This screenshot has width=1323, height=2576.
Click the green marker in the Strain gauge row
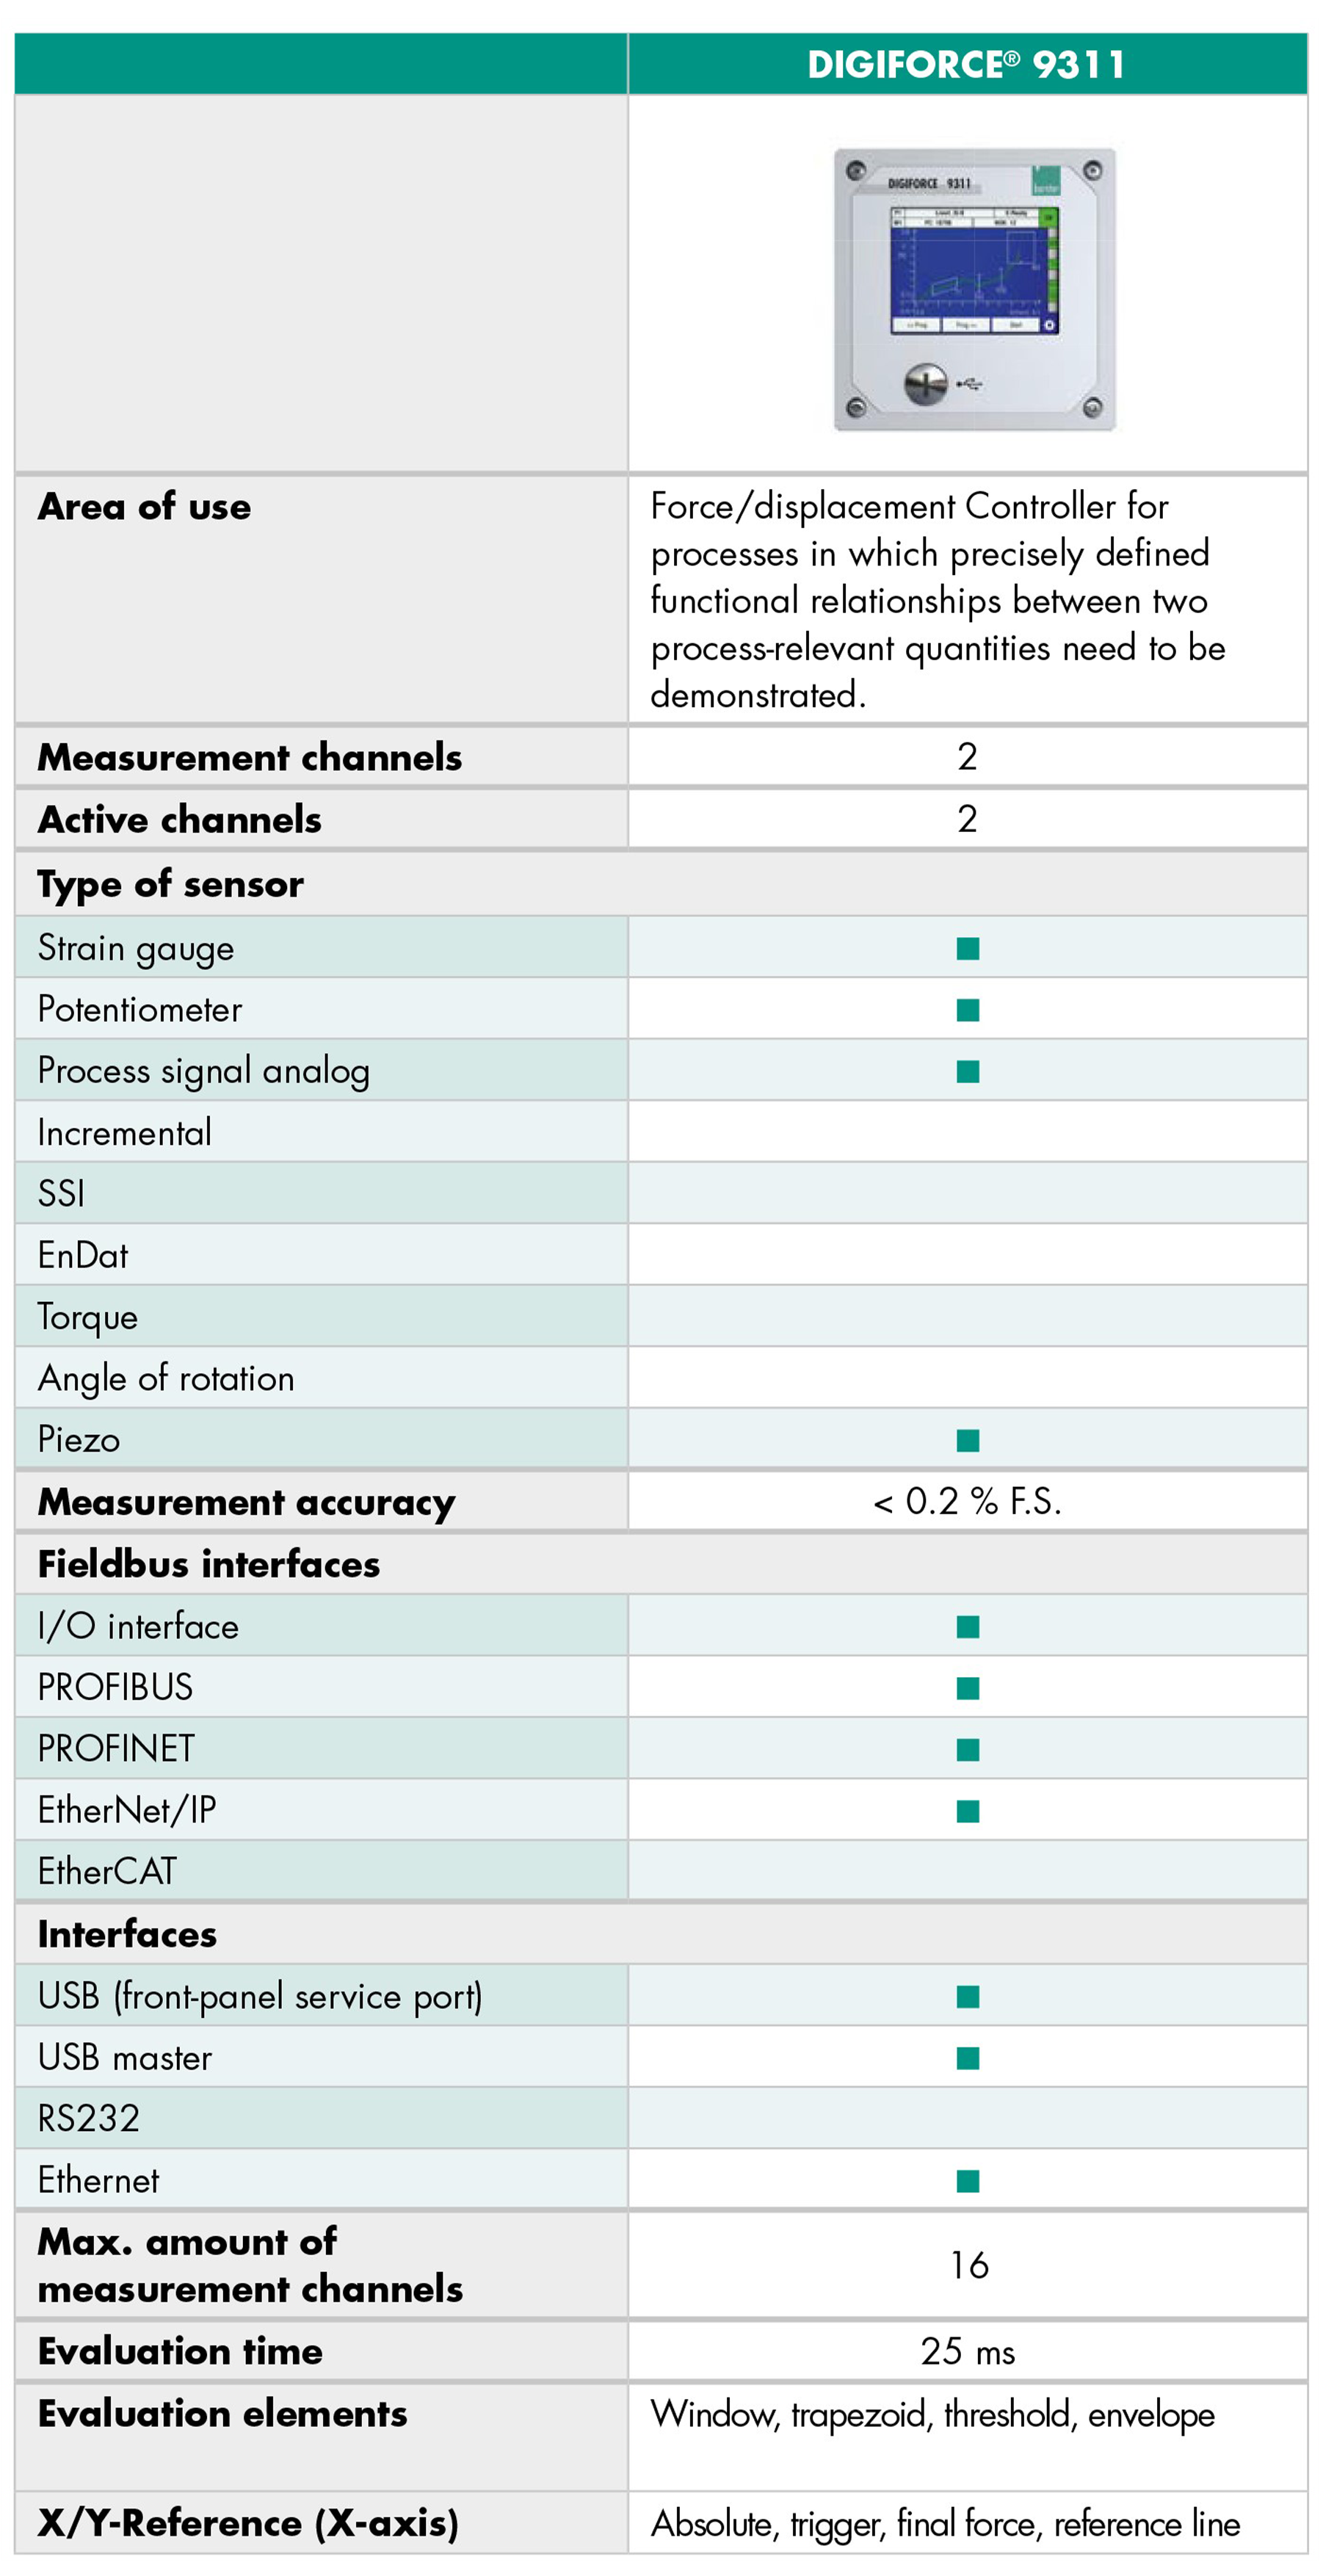(x=967, y=948)
